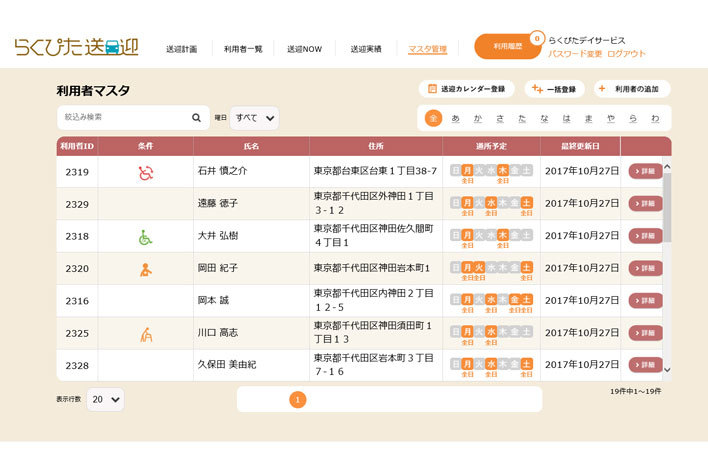Click the 住所 column header

(376, 146)
